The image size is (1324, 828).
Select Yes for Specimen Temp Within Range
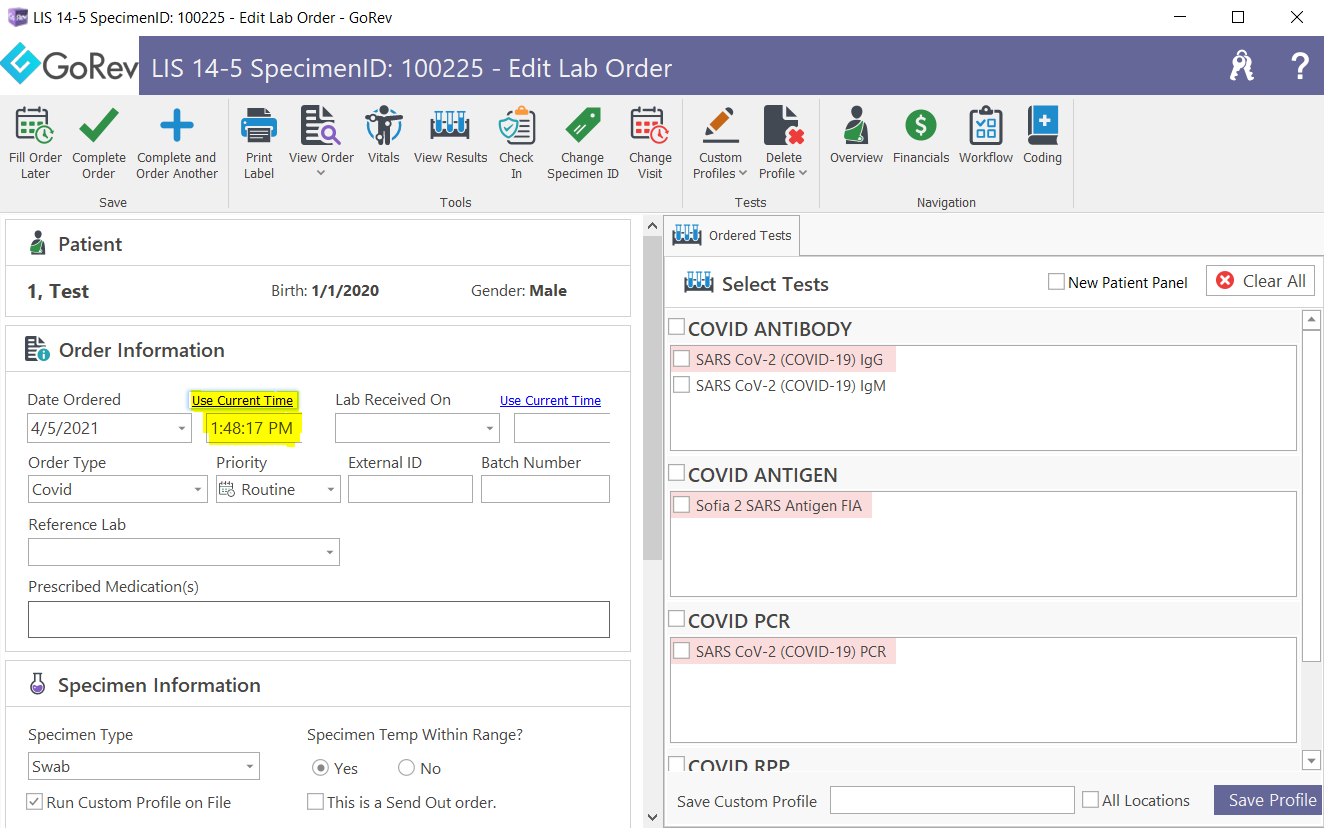[x=321, y=768]
